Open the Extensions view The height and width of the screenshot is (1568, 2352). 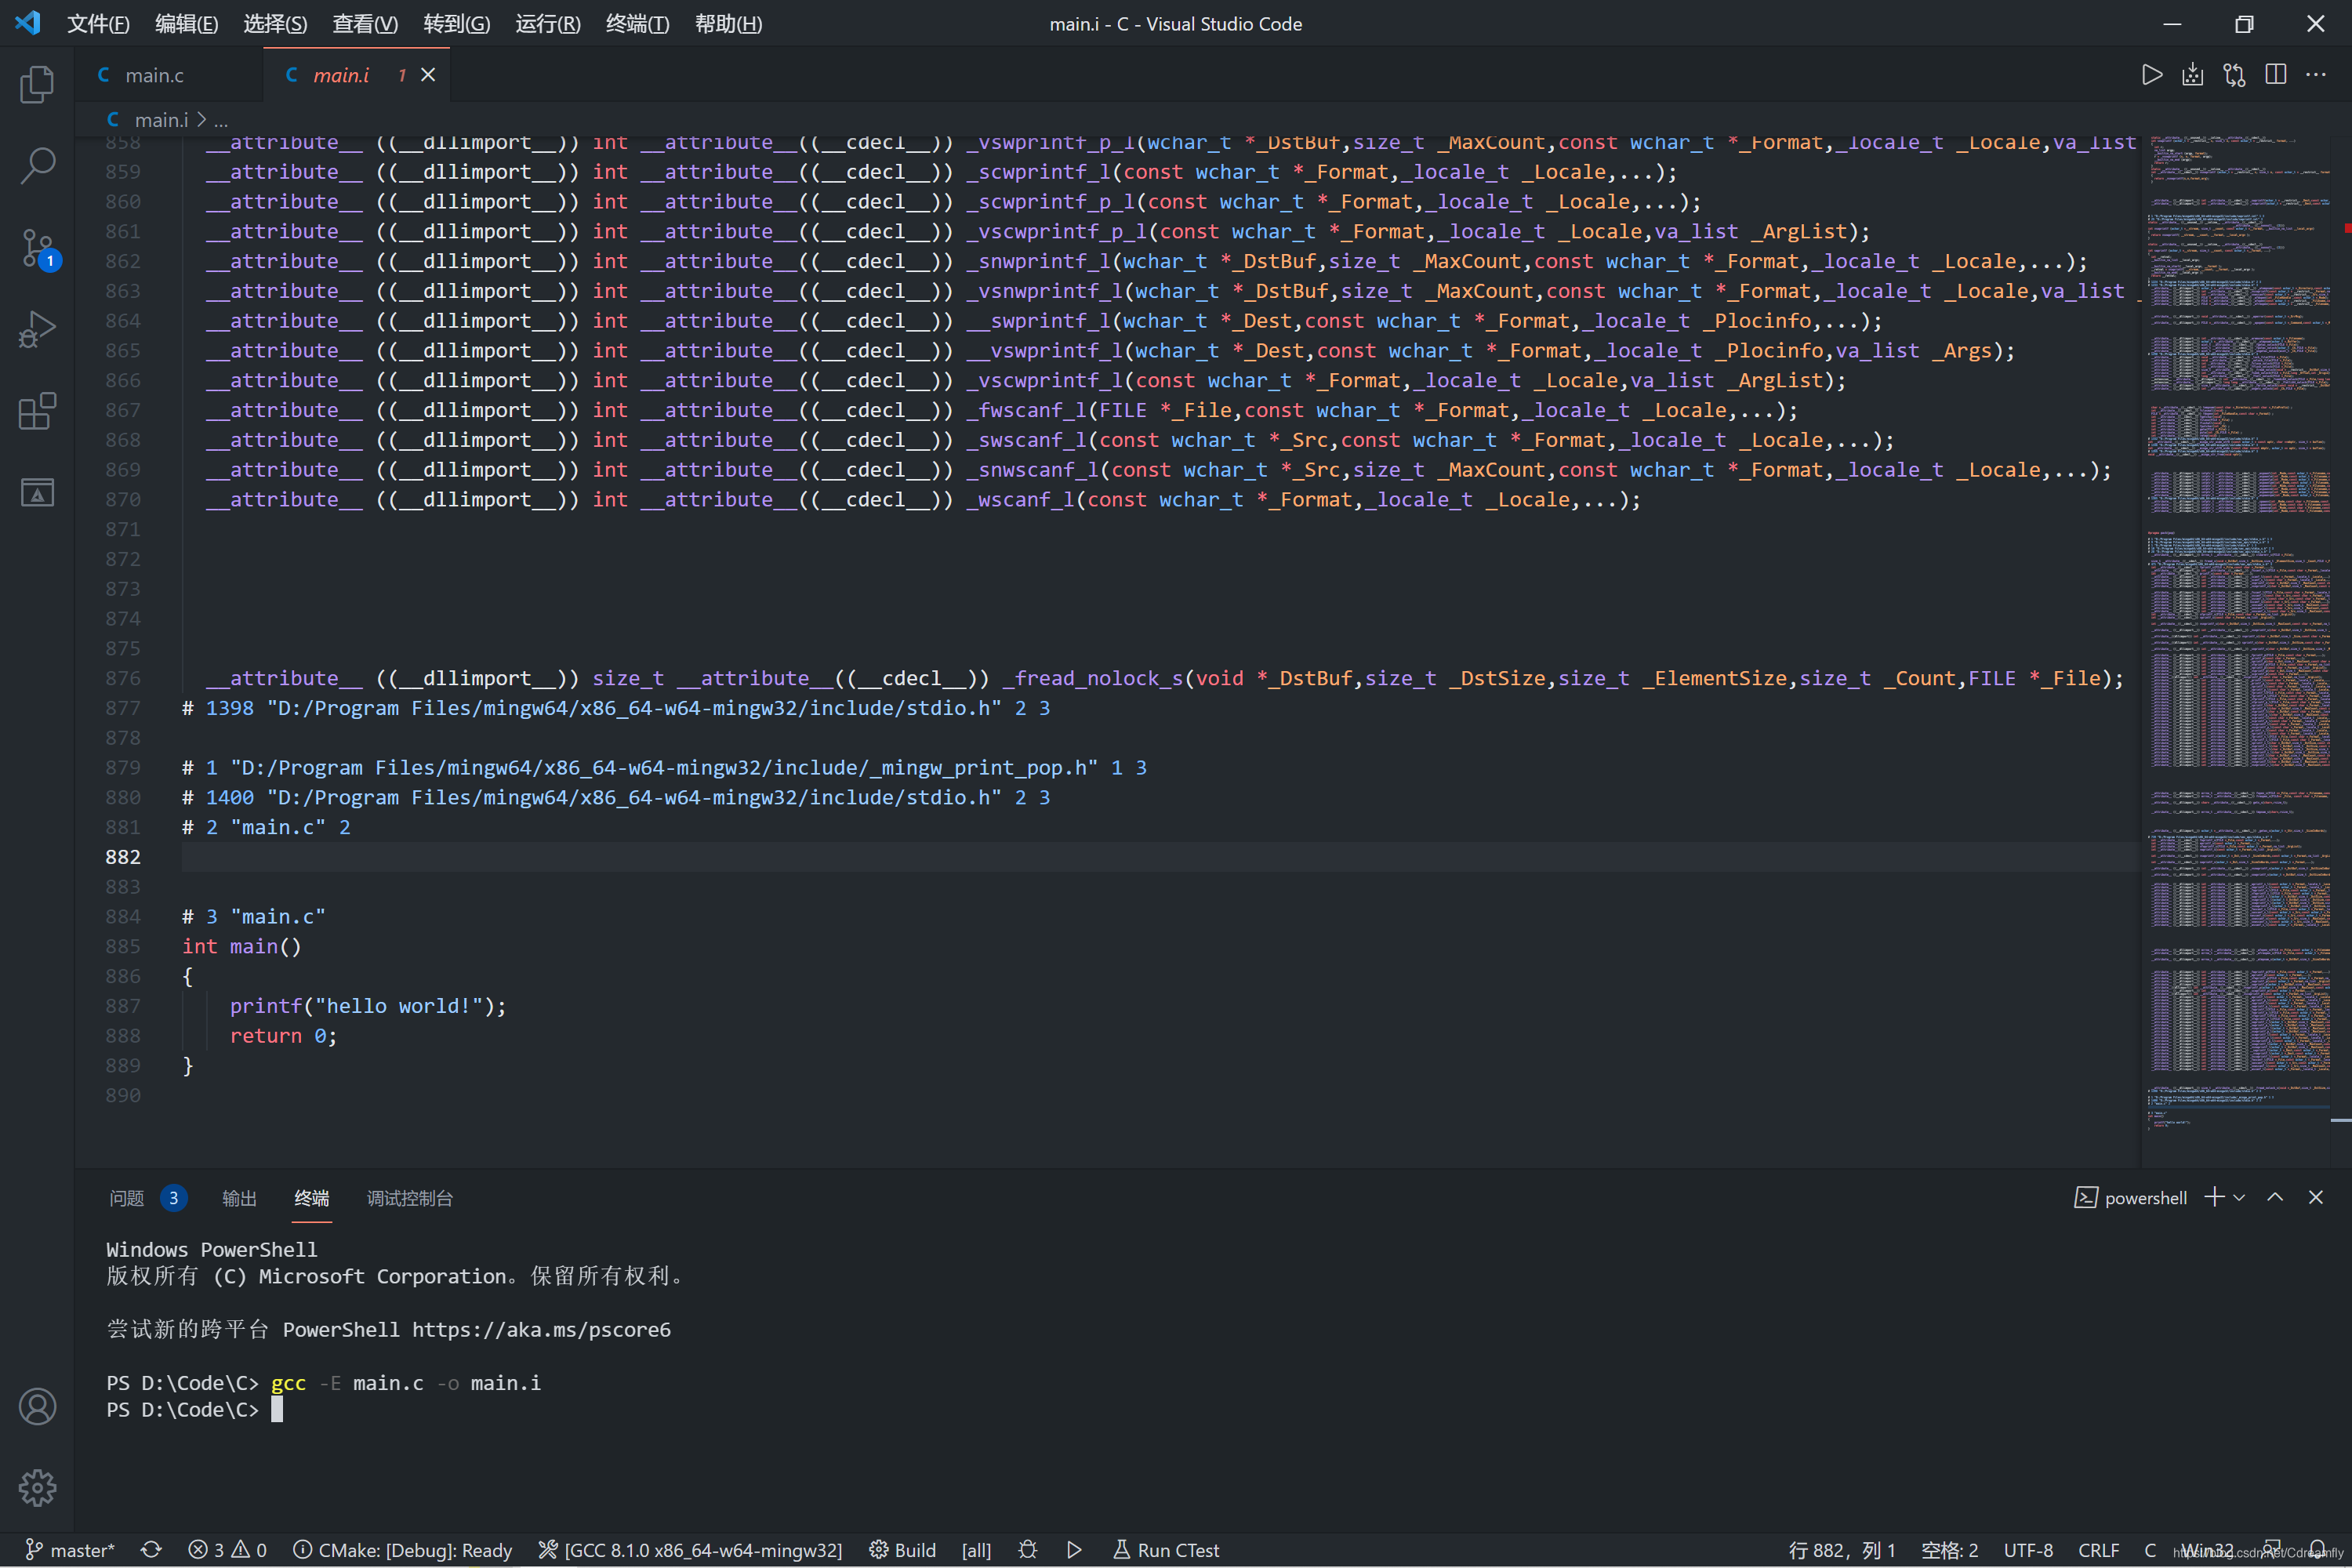37,410
